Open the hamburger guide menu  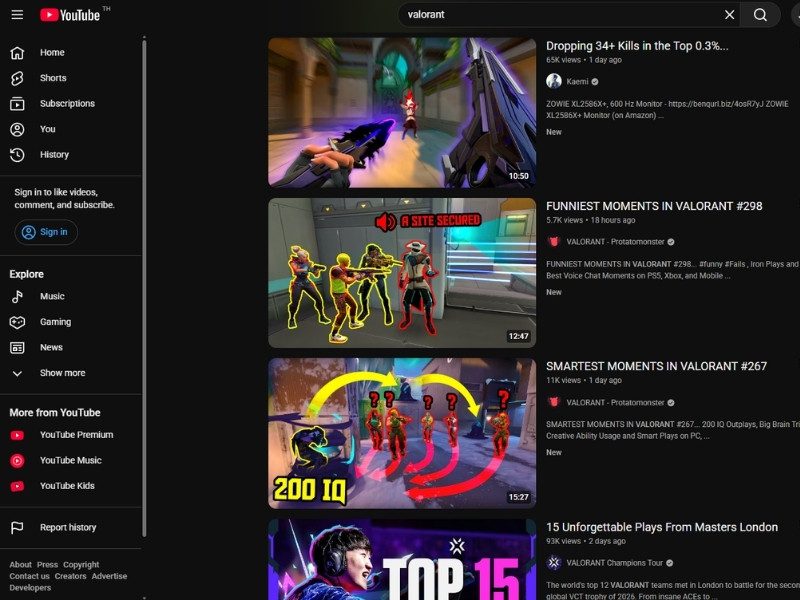coord(17,14)
